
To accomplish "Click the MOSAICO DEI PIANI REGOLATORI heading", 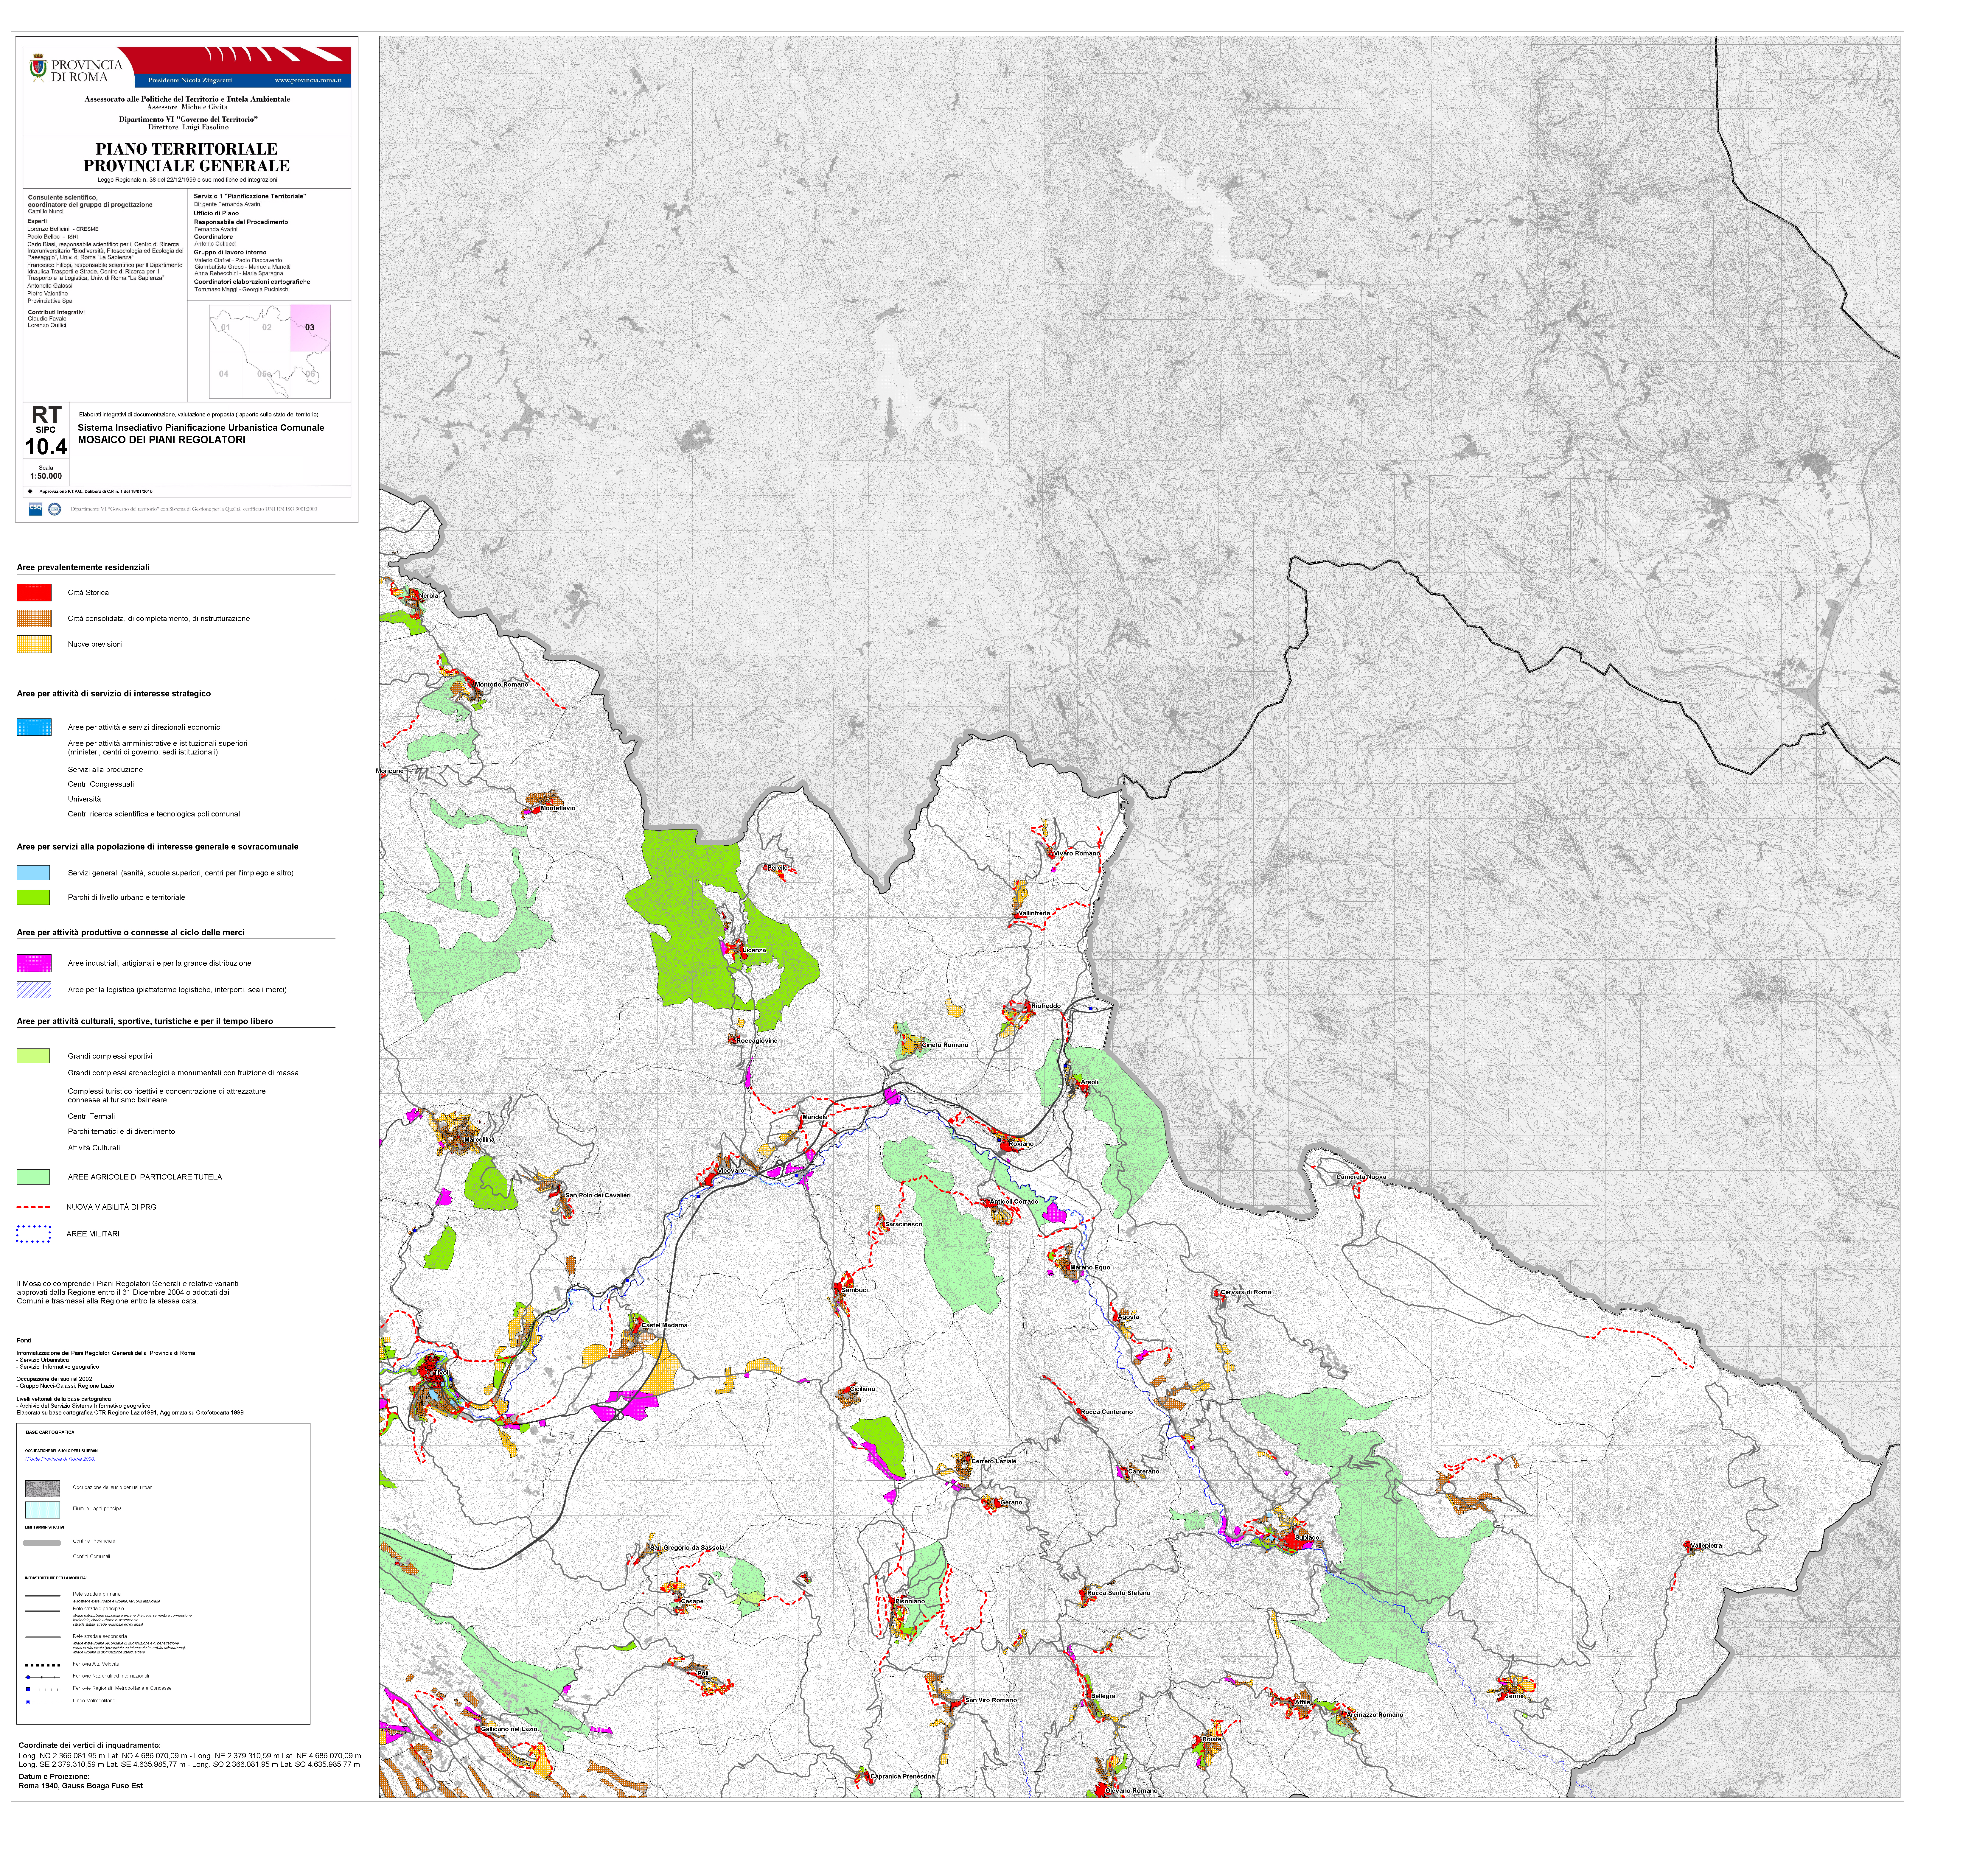I will pos(162,440).
